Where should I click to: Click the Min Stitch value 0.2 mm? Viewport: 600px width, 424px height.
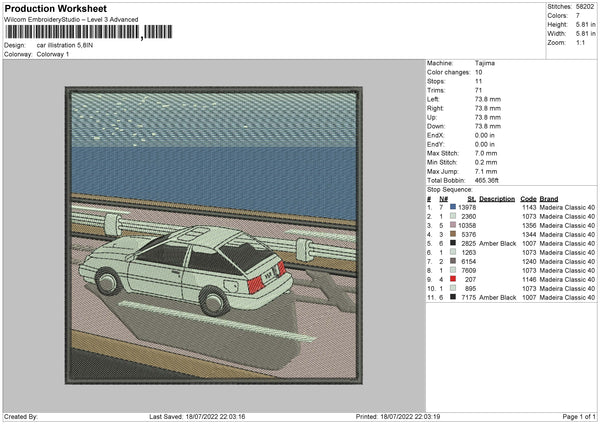point(486,162)
